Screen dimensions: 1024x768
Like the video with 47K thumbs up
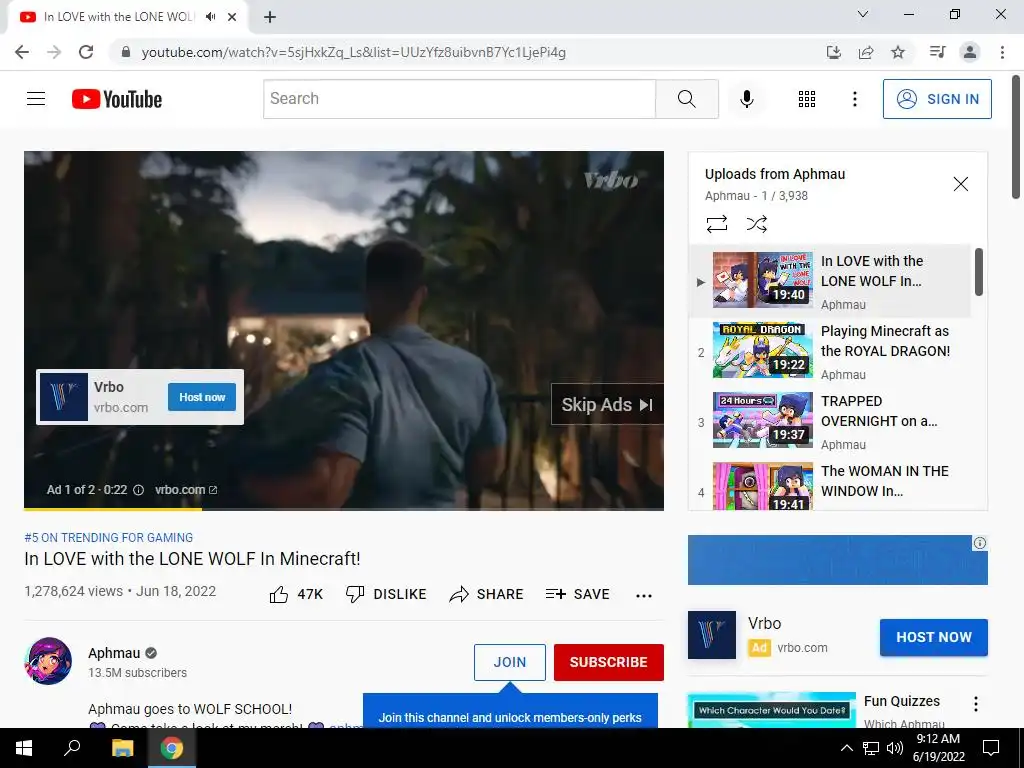click(296, 594)
